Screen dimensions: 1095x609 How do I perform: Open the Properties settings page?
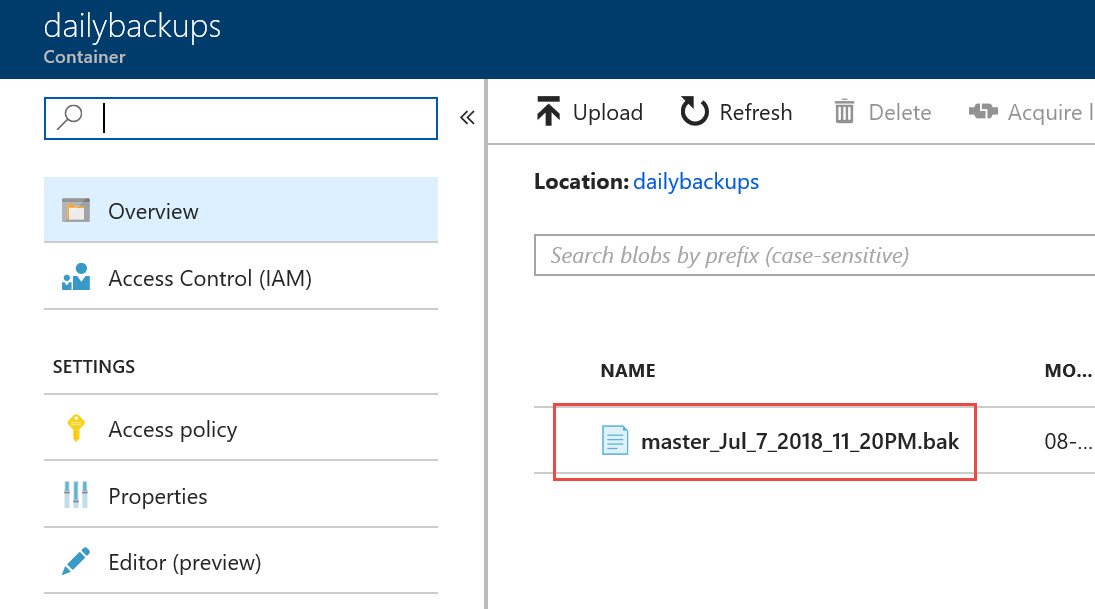pos(241,495)
